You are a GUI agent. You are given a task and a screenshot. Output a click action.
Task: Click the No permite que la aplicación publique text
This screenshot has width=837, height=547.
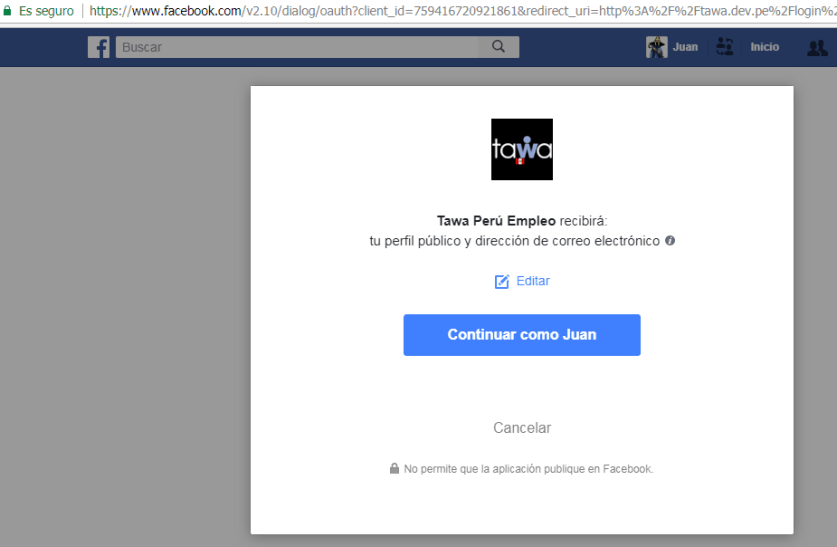pos(528,469)
